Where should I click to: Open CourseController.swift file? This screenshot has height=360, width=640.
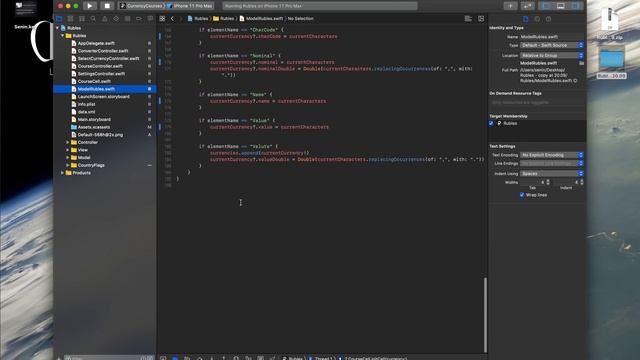coord(100,66)
